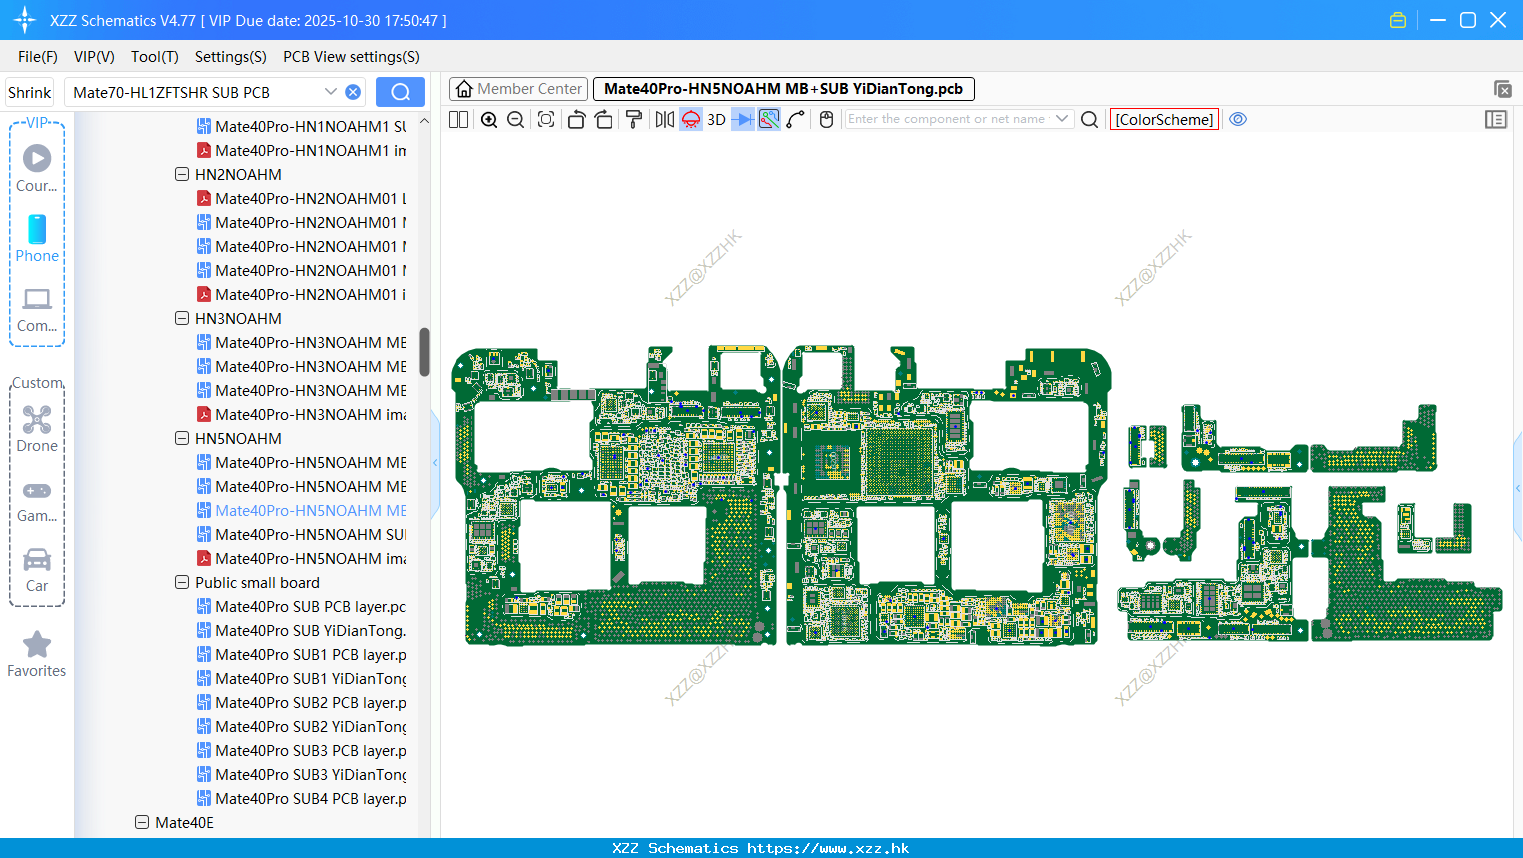Select the Mate40Pro-HN5NOAHM MB+SUB YiDianTong.pcb tab
This screenshot has height=858, width=1523.
783,89
